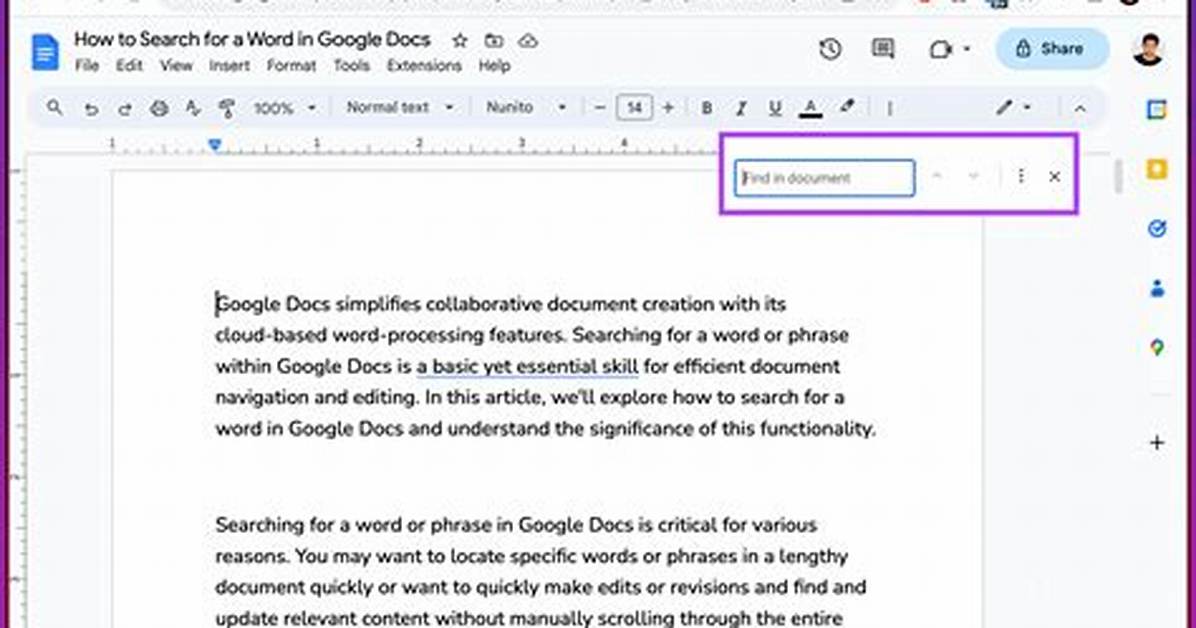Open the move-to-folder icon
The width and height of the screenshot is (1196, 628).
[x=494, y=40]
